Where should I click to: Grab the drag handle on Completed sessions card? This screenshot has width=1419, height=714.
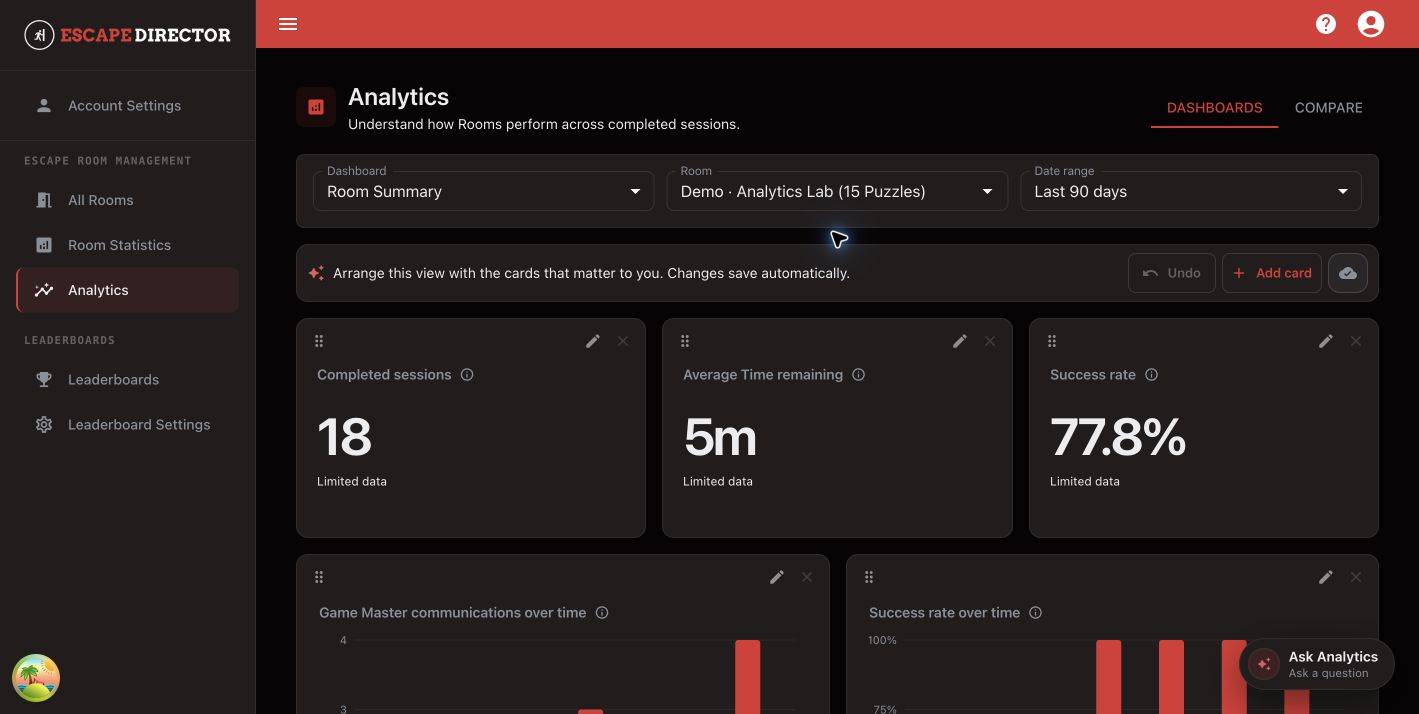pyautogui.click(x=319, y=341)
